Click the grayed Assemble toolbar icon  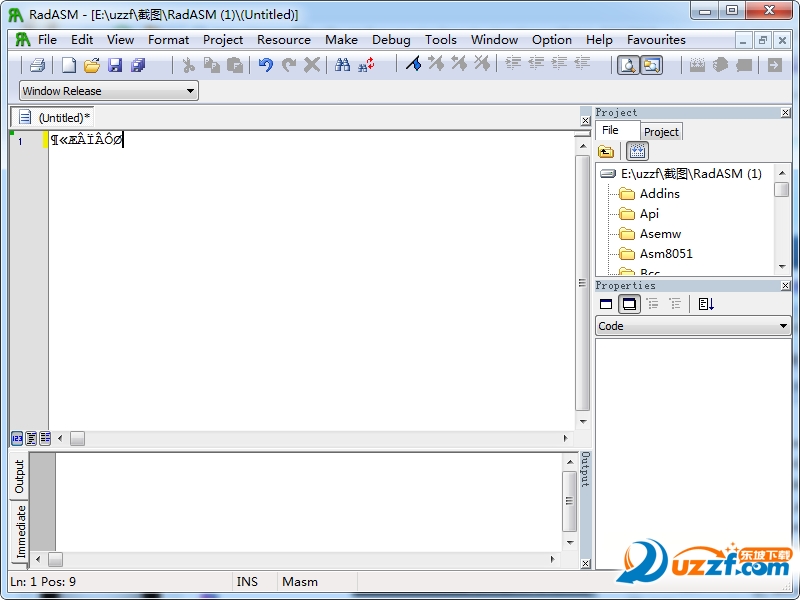(697, 65)
